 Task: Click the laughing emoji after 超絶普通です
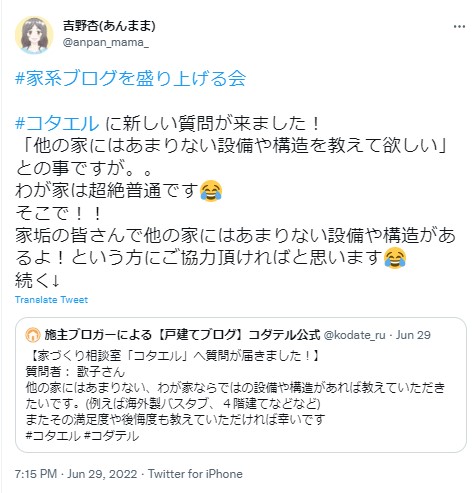211,191
